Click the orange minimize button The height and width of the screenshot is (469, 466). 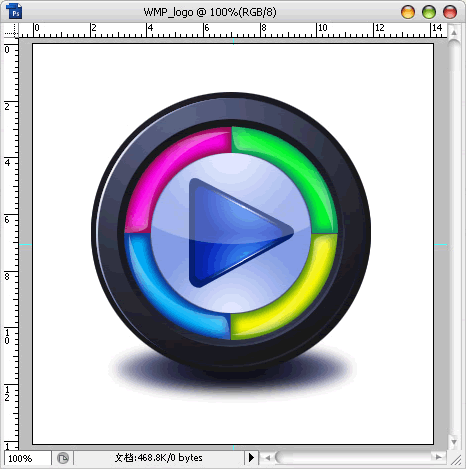[x=408, y=12]
